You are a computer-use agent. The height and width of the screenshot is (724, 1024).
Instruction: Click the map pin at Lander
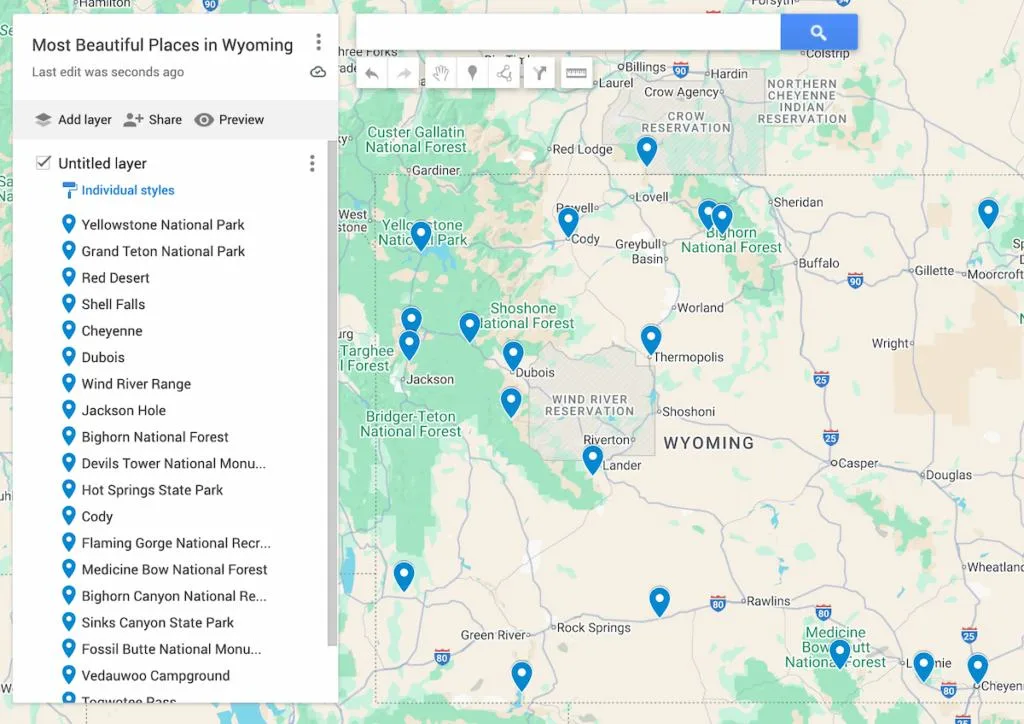point(592,460)
